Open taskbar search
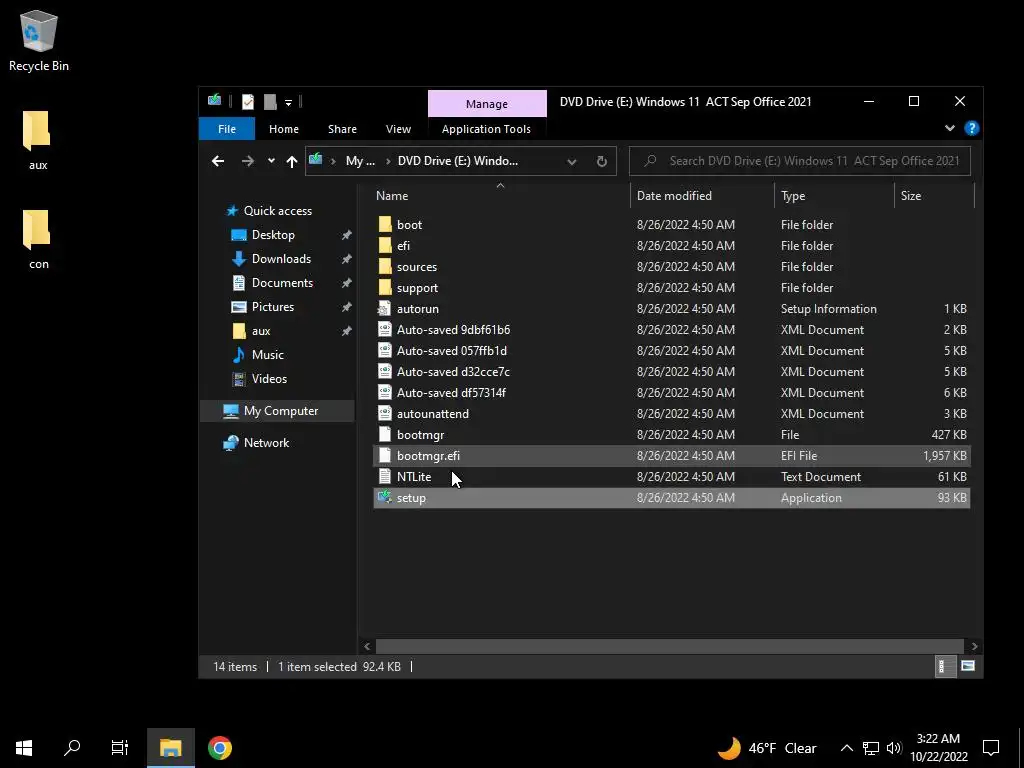The height and width of the screenshot is (768, 1024). tap(72, 748)
